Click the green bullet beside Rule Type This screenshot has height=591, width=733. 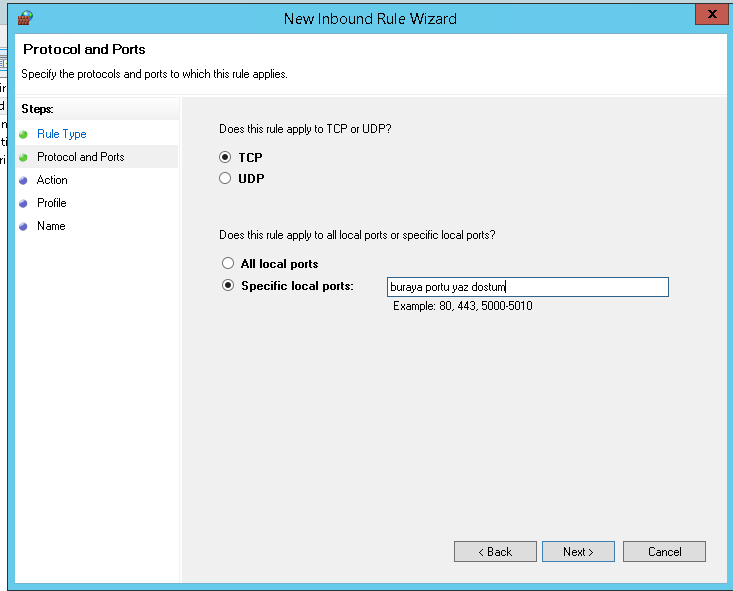[23, 135]
